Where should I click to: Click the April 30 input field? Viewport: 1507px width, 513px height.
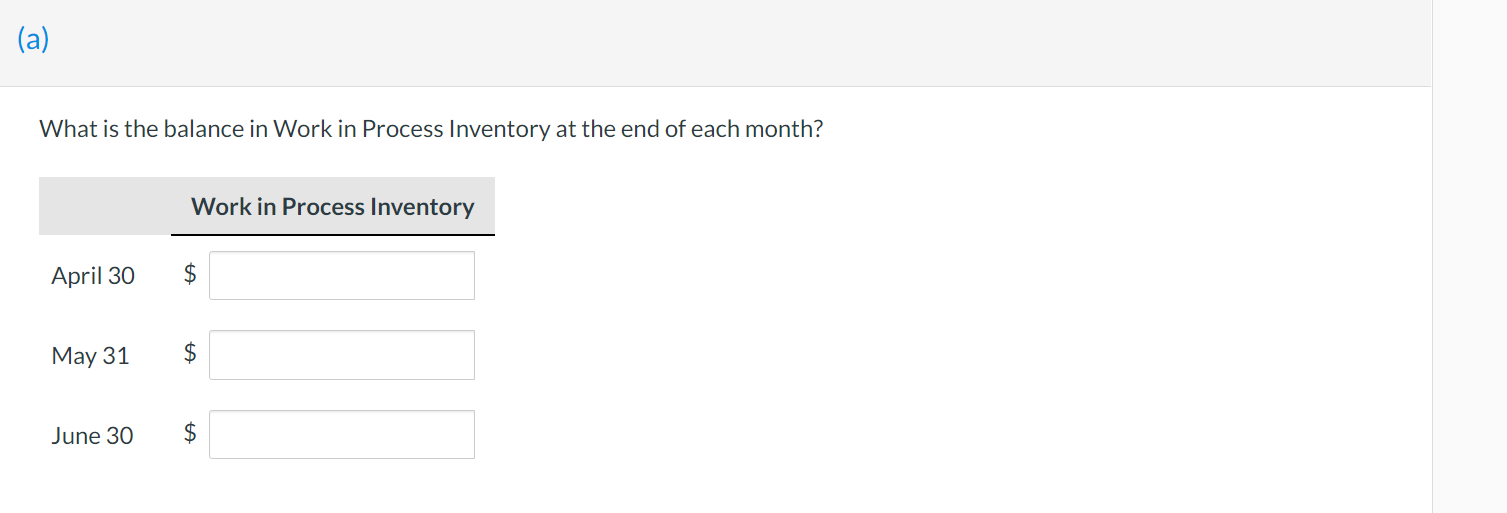[x=342, y=275]
